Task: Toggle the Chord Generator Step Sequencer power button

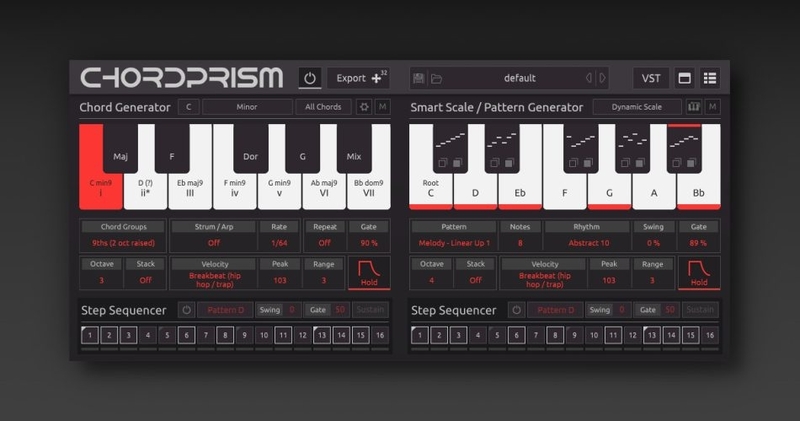Action: [x=186, y=310]
